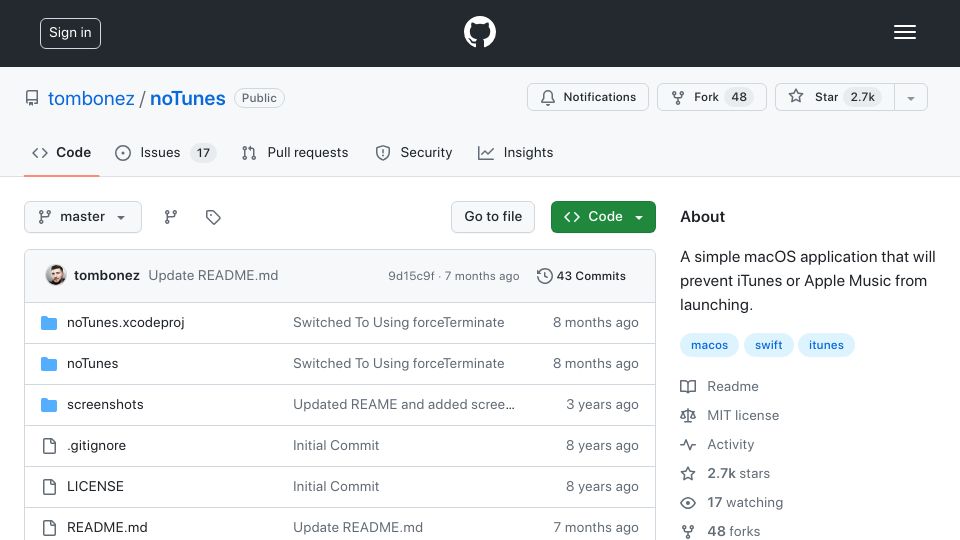Viewport: 960px width, 540px height.
Task: Open noTunes.xcodeproj row forceTerminate commit message
Action: (x=399, y=323)
